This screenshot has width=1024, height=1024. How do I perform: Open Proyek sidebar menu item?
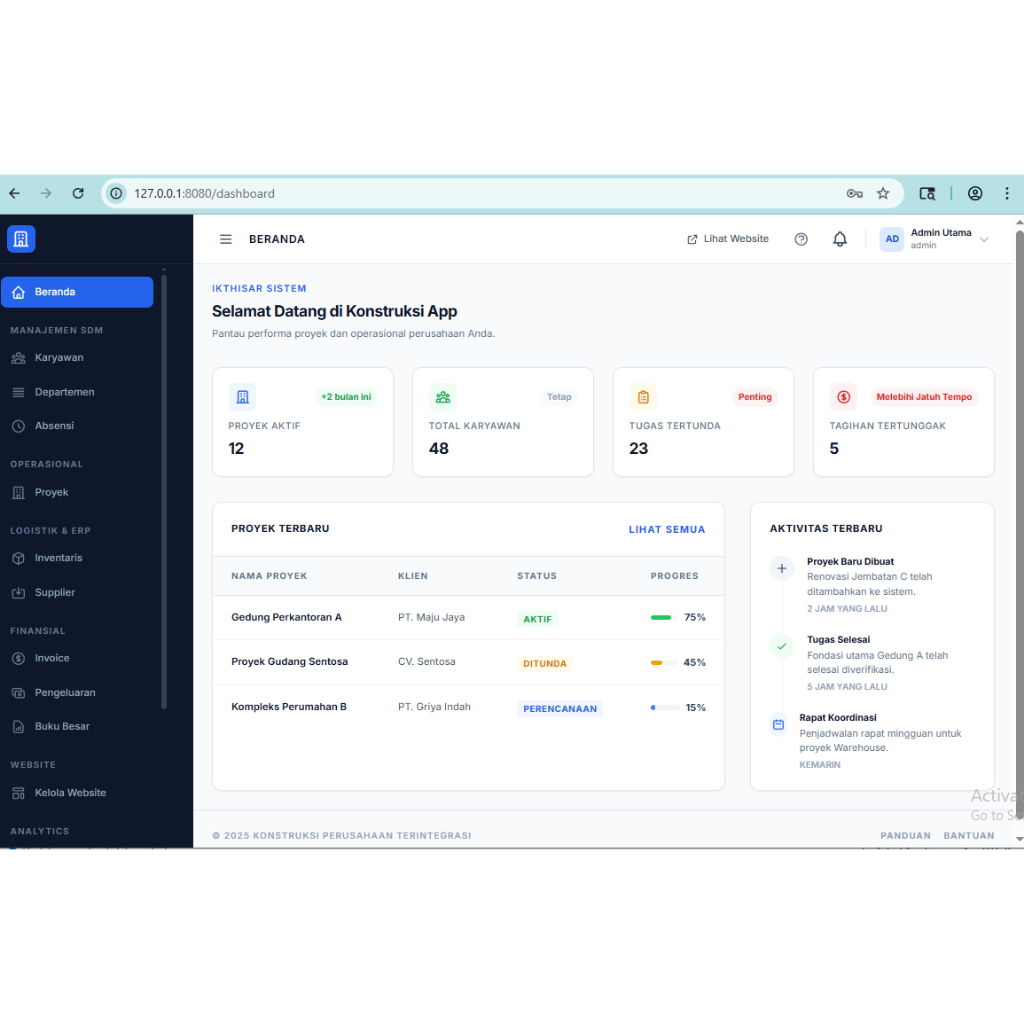point(77,492)
